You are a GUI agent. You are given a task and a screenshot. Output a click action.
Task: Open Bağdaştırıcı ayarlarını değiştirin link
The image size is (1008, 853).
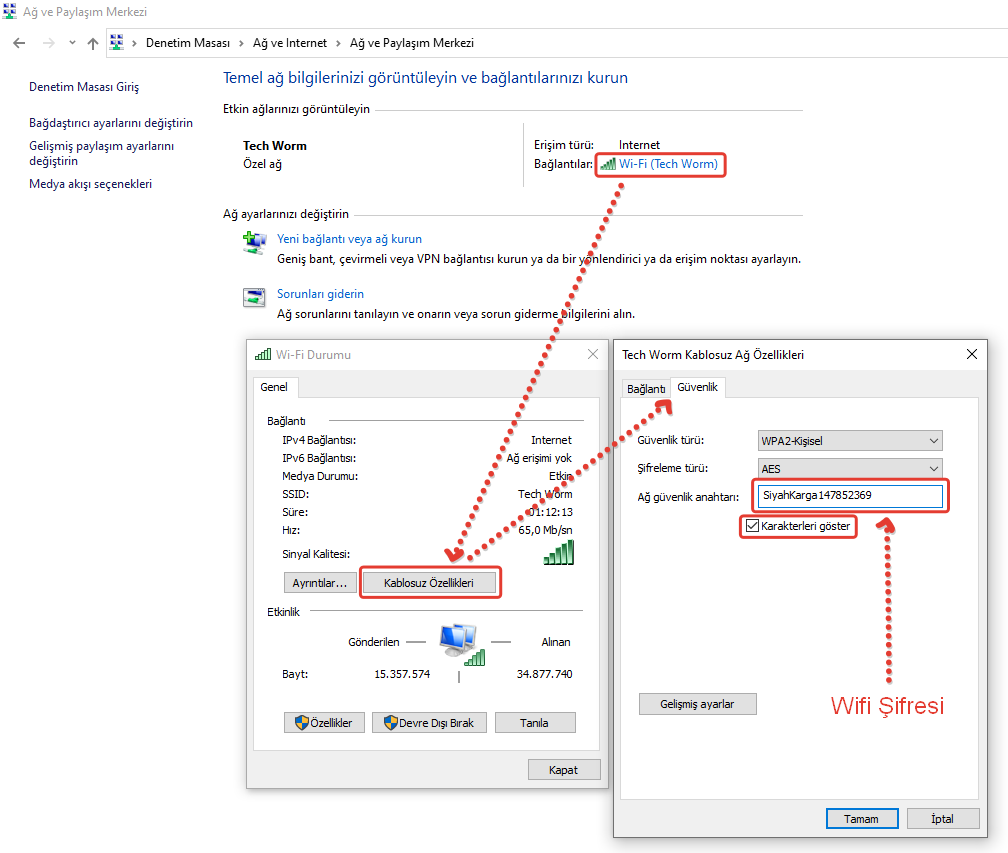coord(111,123)
